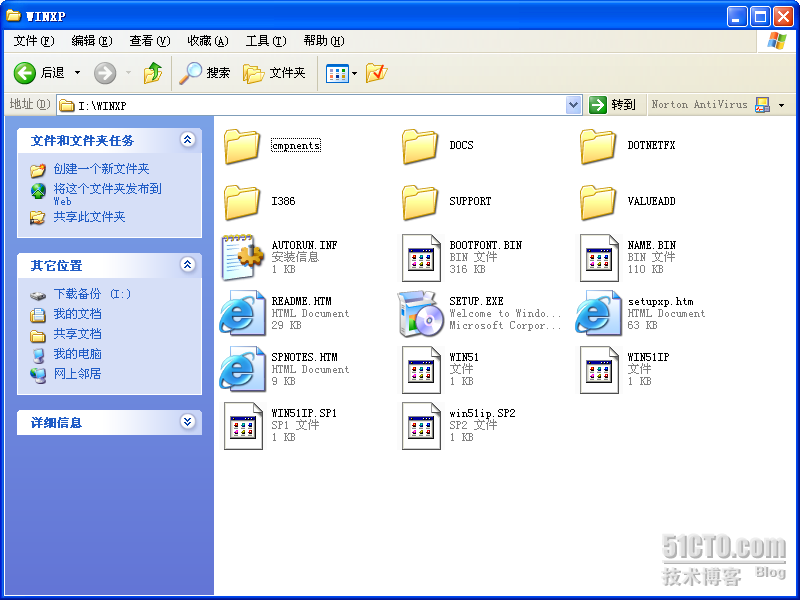
Task: Open the cmpnents folder icon
Action: [x=241, y=146]
